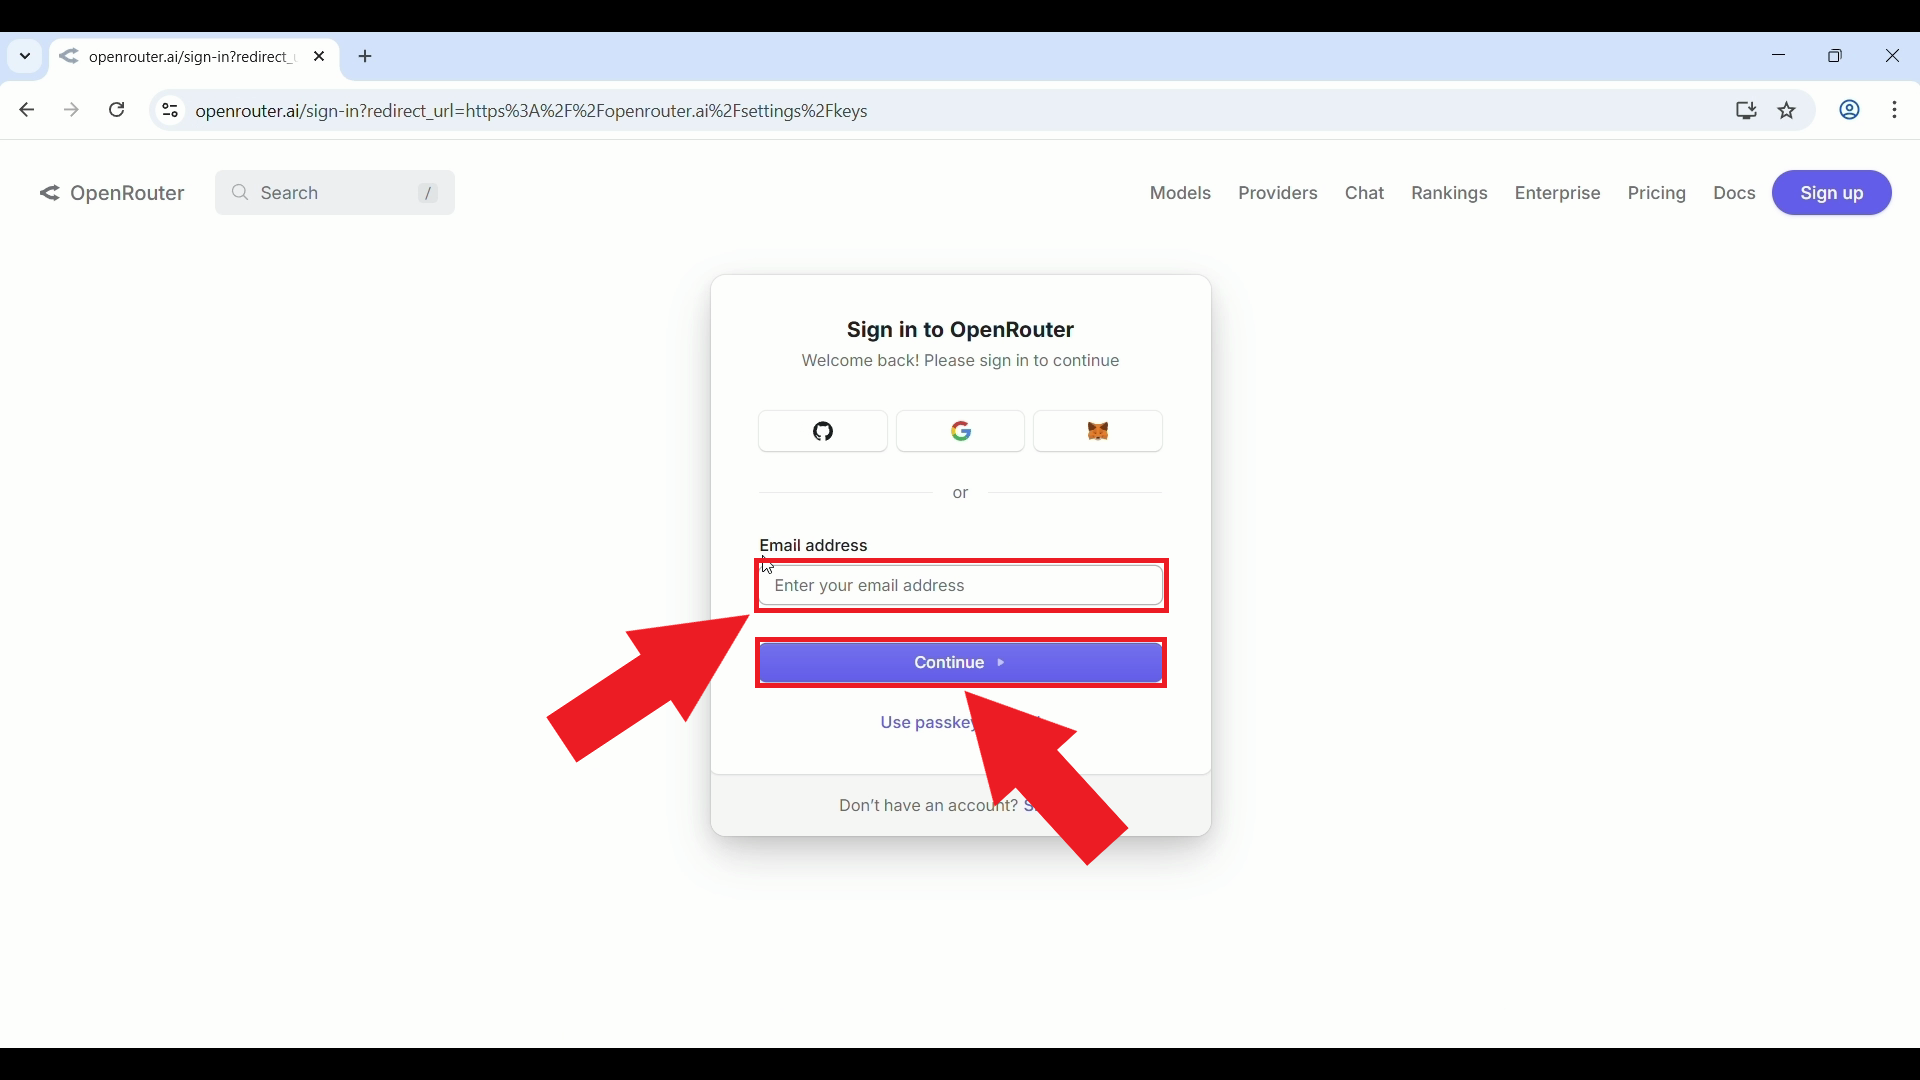Sign in with the Google icon
Viewport: 1920px width, 1080px height.
coord(959,431)
